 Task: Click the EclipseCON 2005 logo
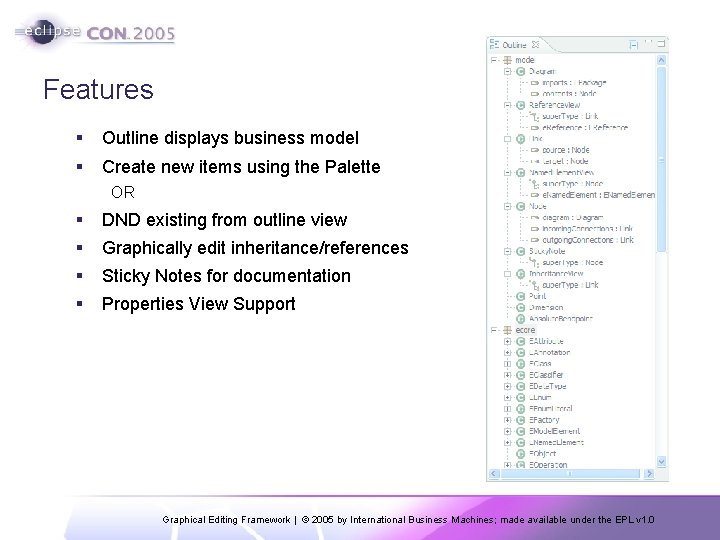95,32
